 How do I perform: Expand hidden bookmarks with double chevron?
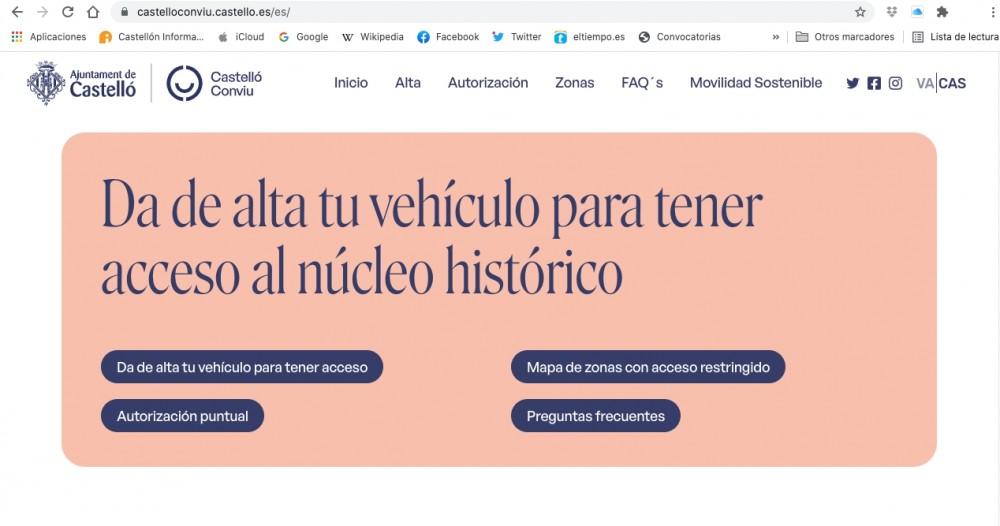pos(776,37)
